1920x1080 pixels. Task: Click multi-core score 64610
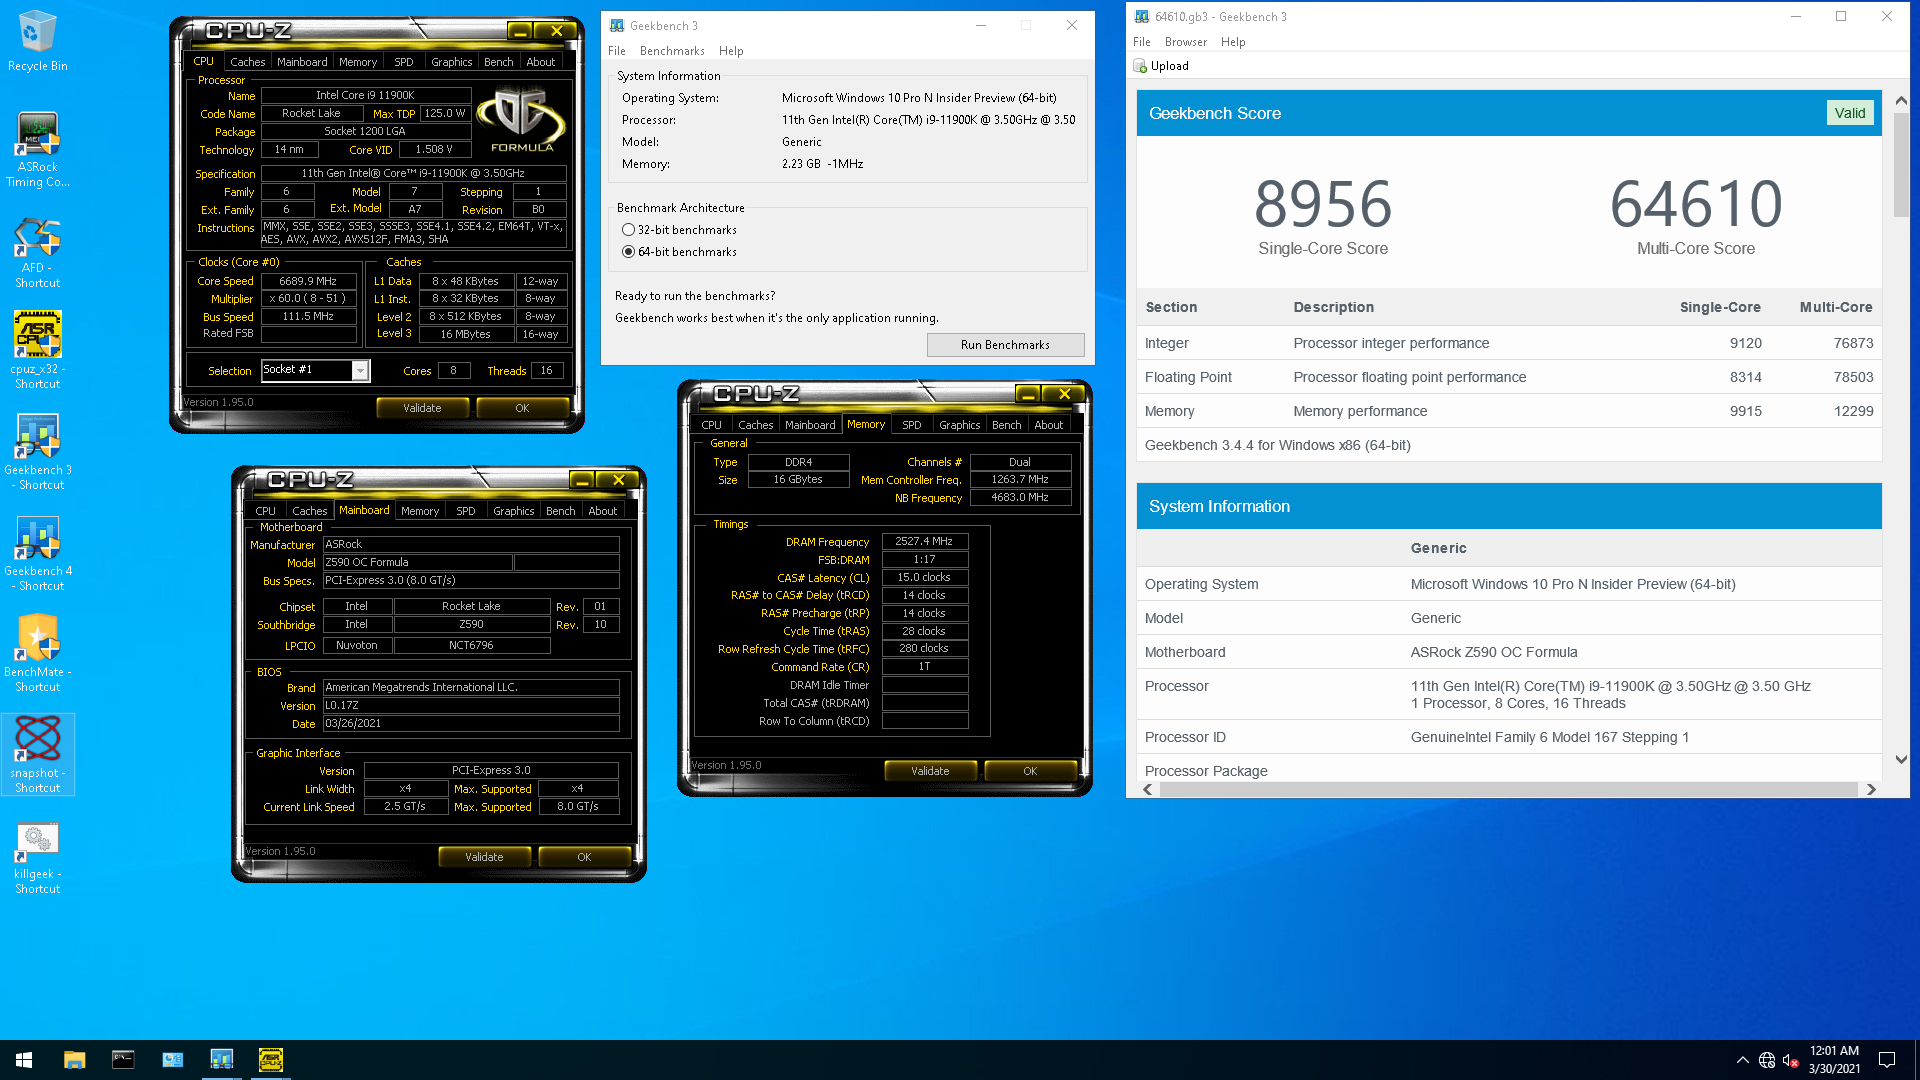coord(1696,204)
